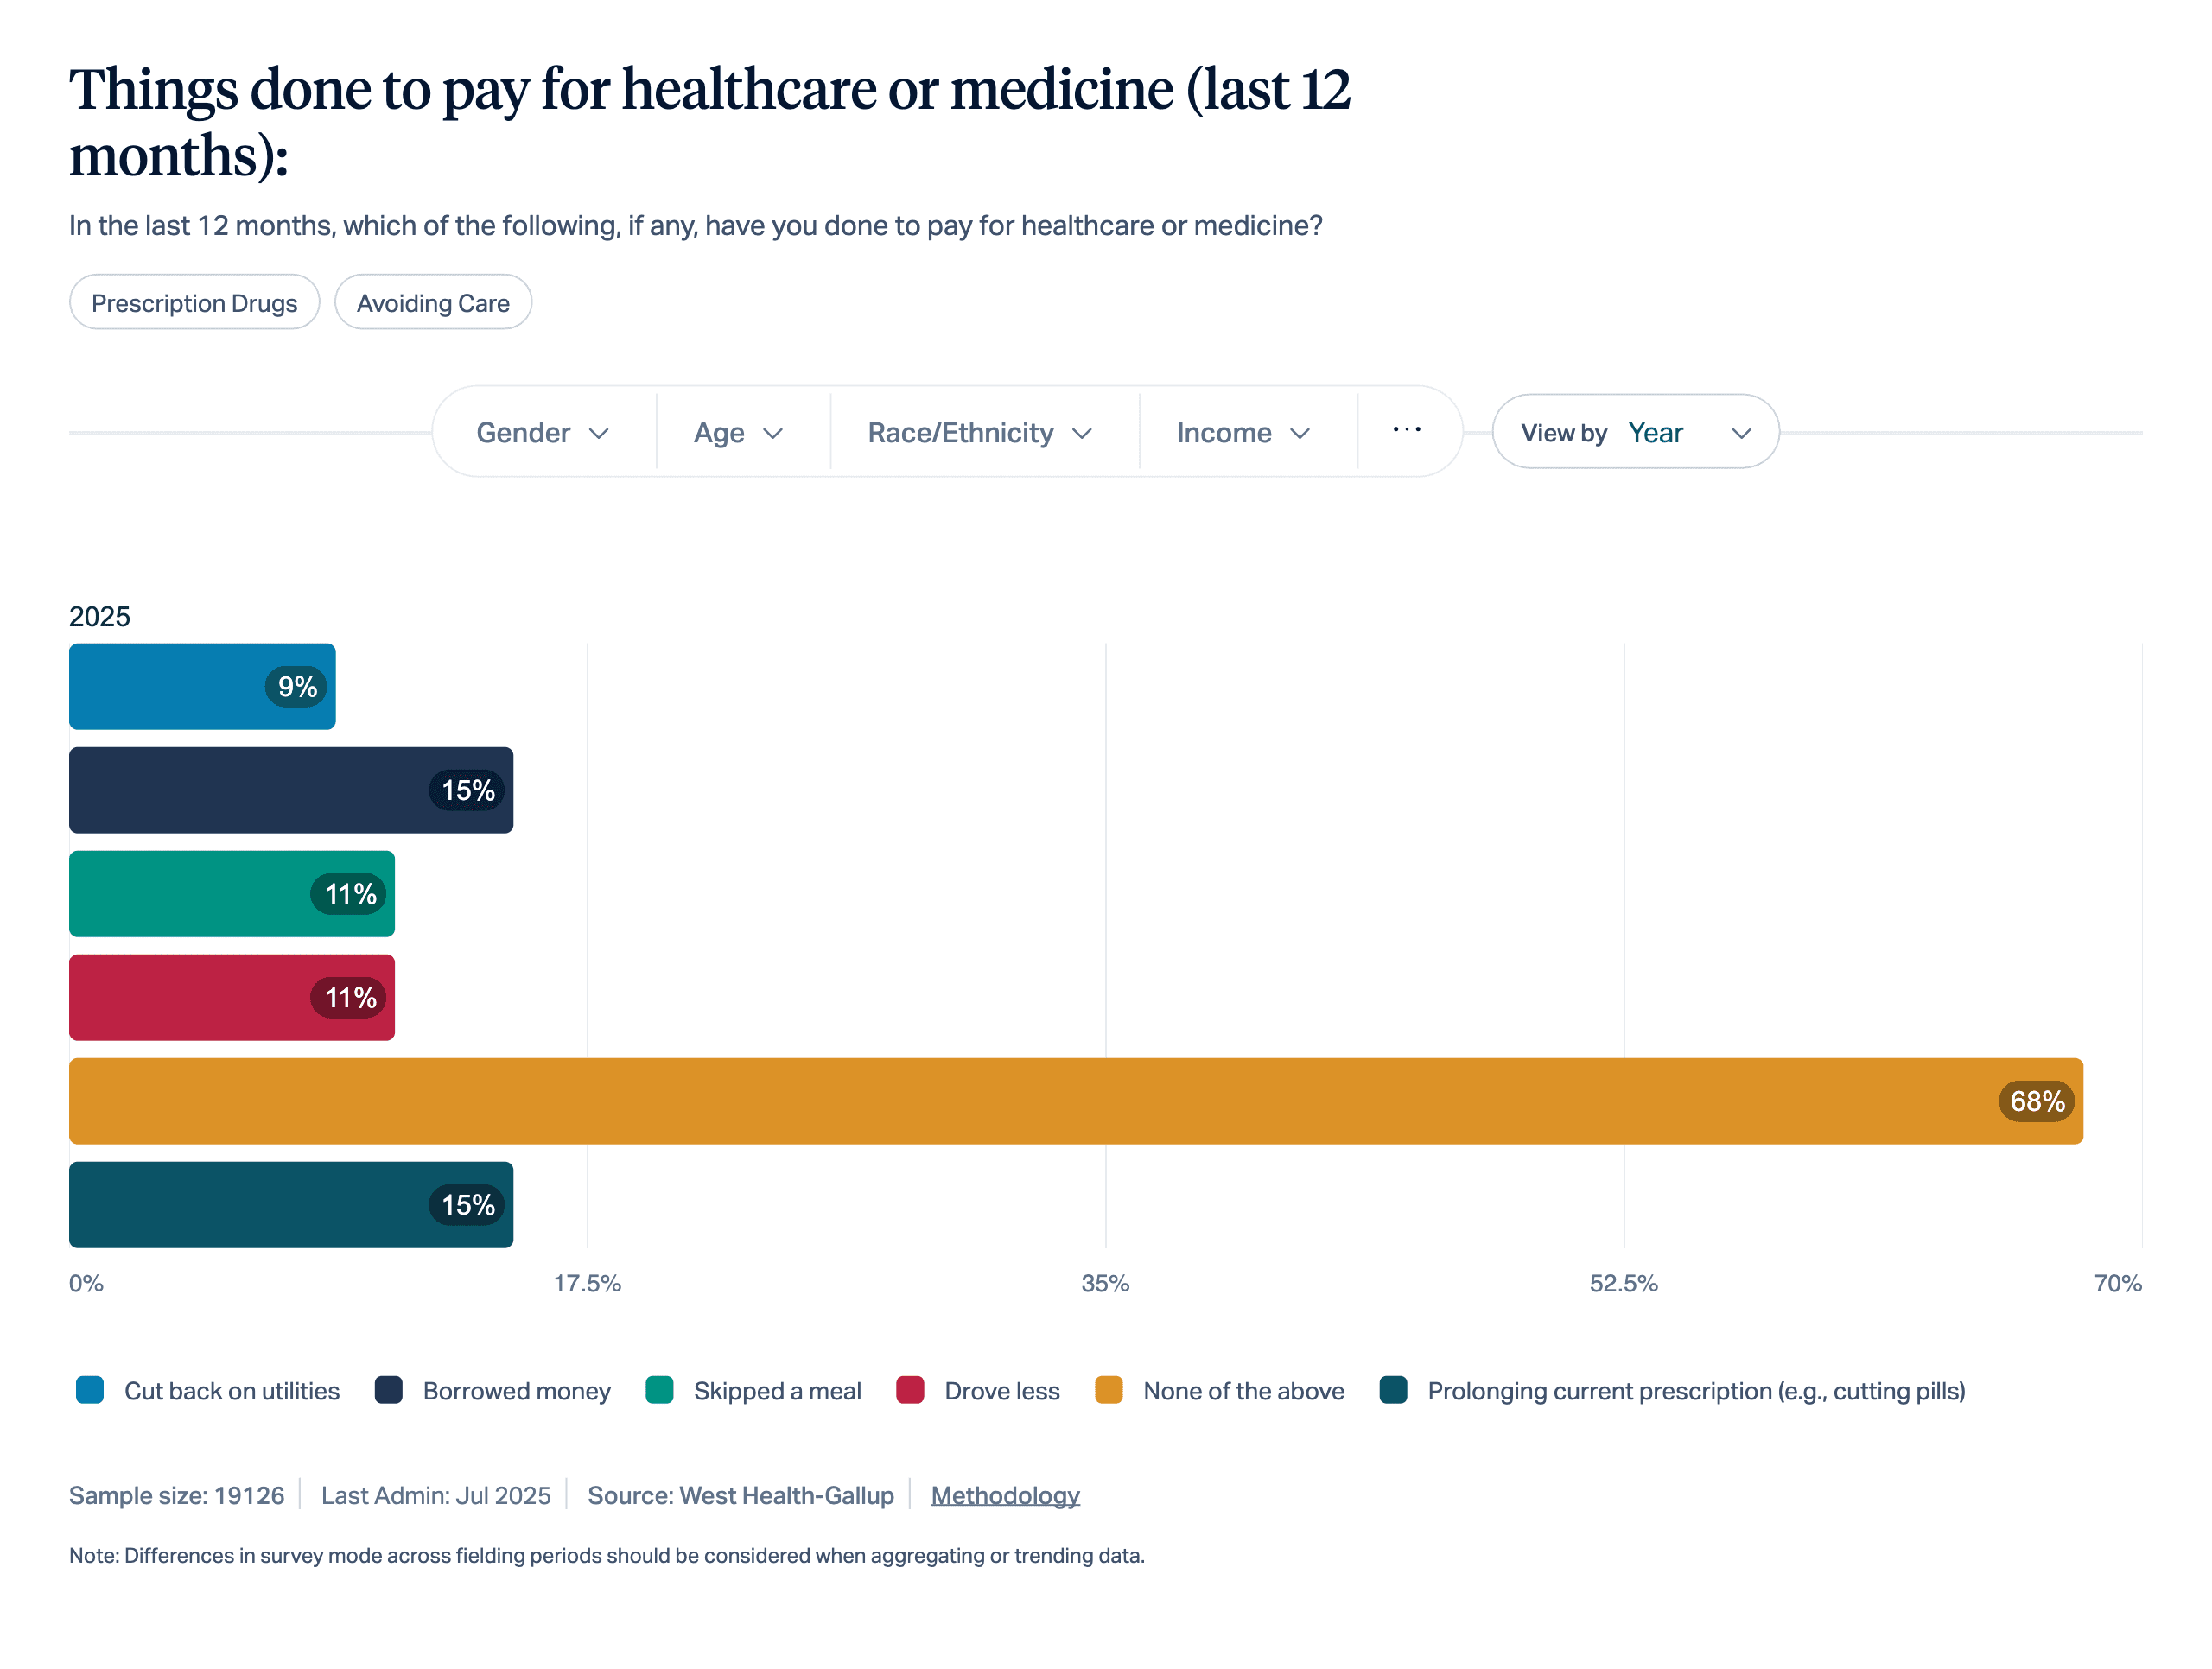Click the Age filter chevron icon
The height and width of the screenshot is (1669, 2212).
click(x=772, y=434)
